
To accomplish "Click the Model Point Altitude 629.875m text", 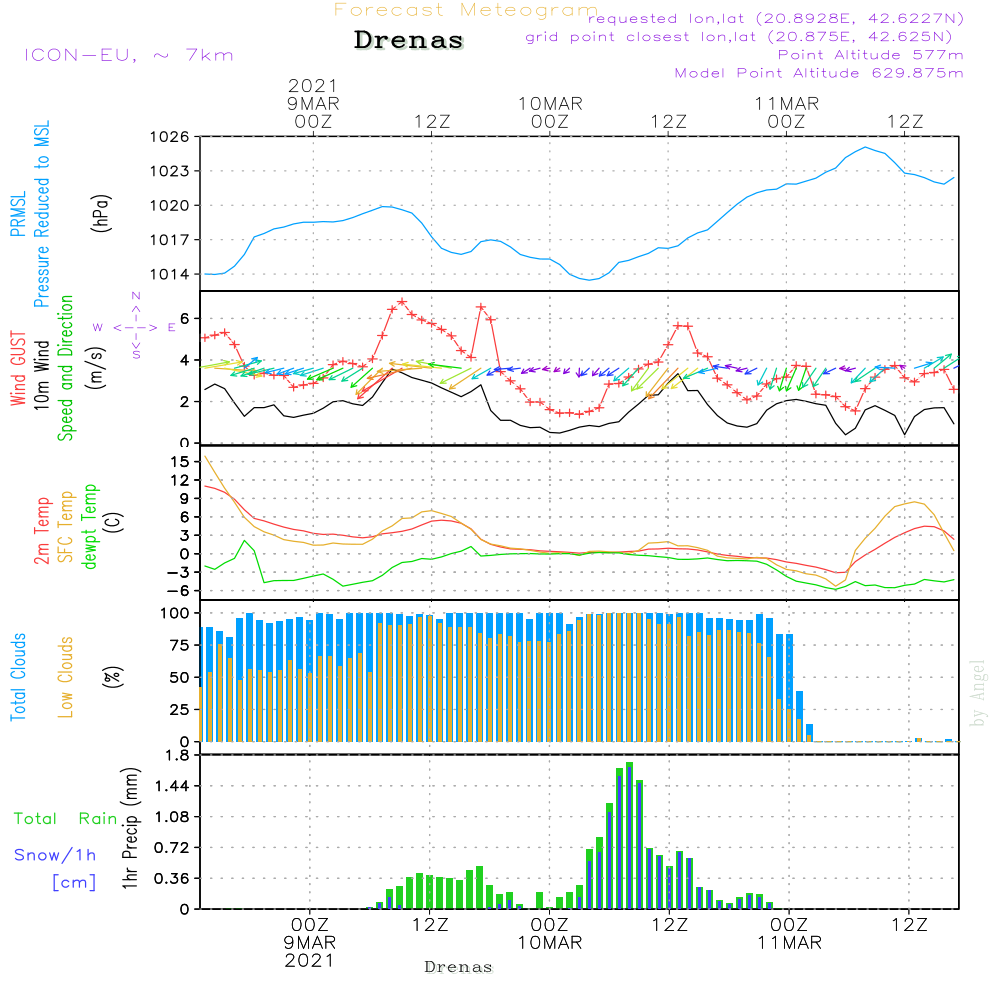I will [819, 73].
